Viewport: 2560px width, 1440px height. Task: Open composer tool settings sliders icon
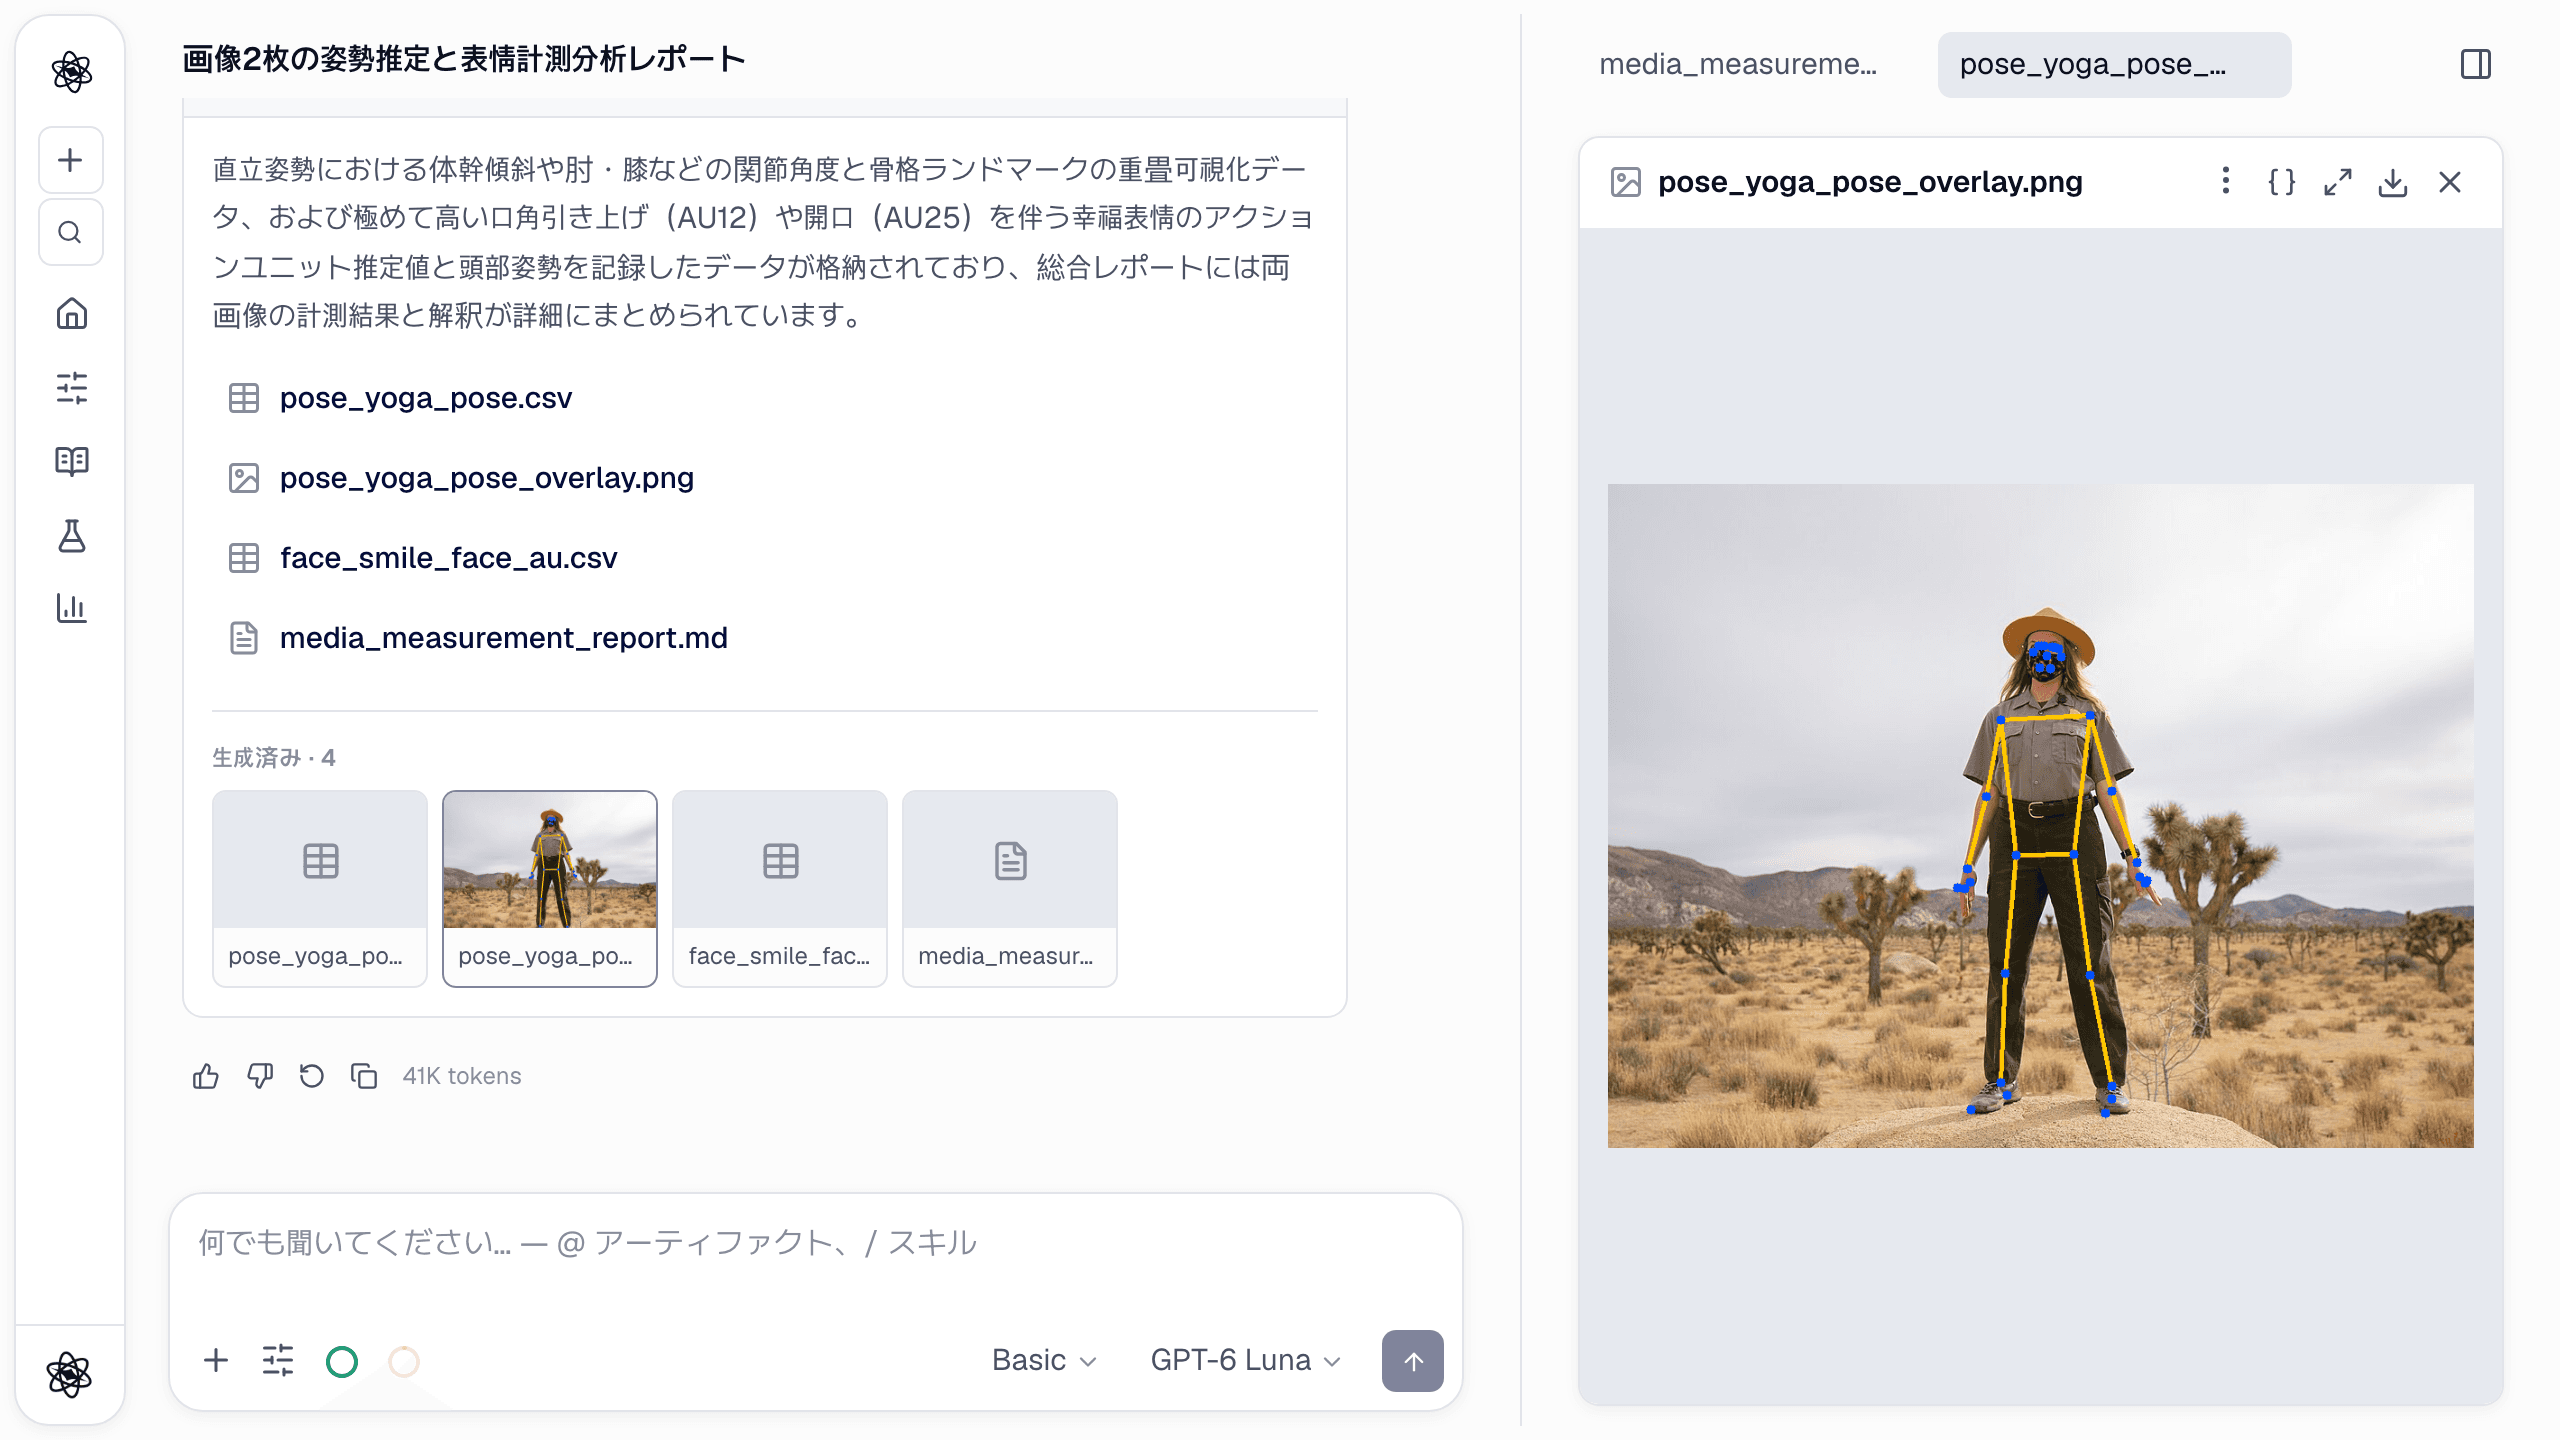tap(278, 1360)
